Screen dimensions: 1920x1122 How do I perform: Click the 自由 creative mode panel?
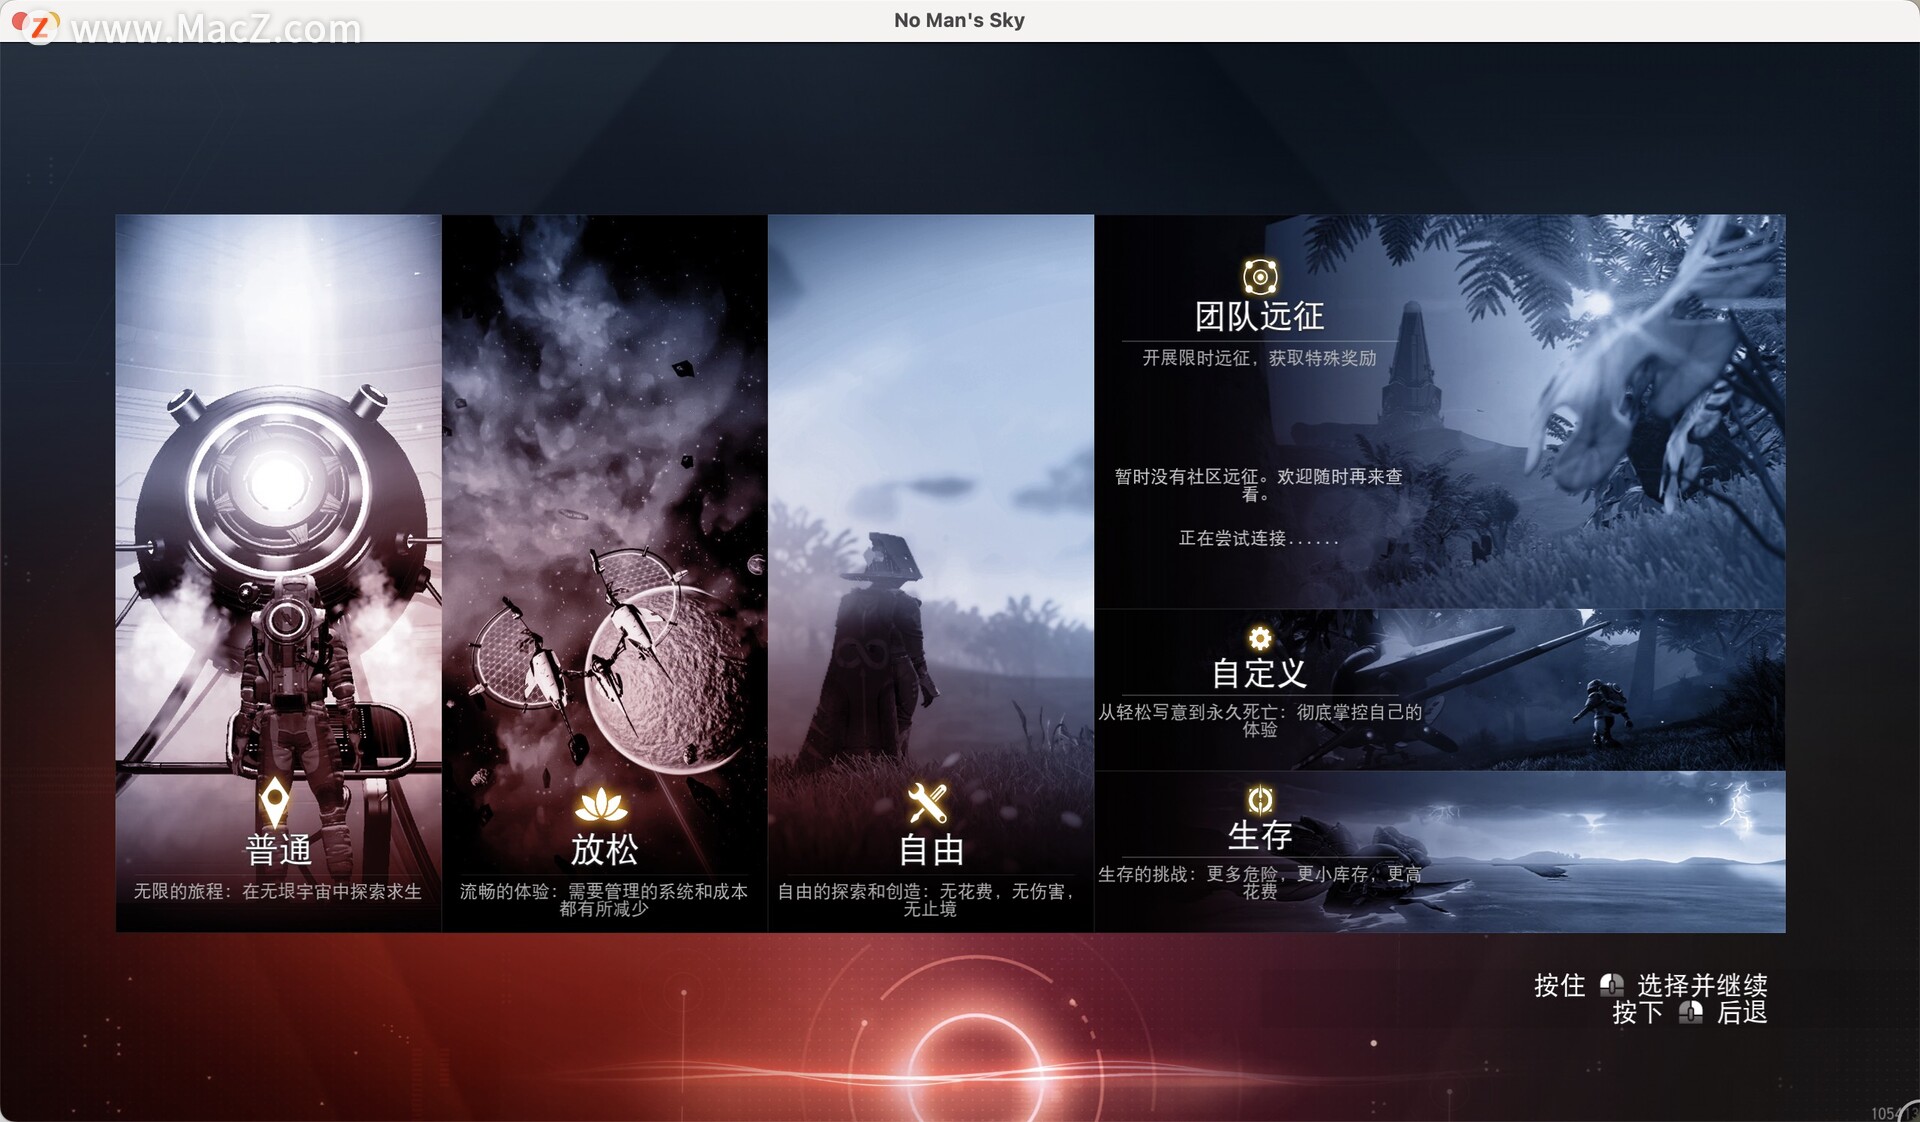click(930, 570)
